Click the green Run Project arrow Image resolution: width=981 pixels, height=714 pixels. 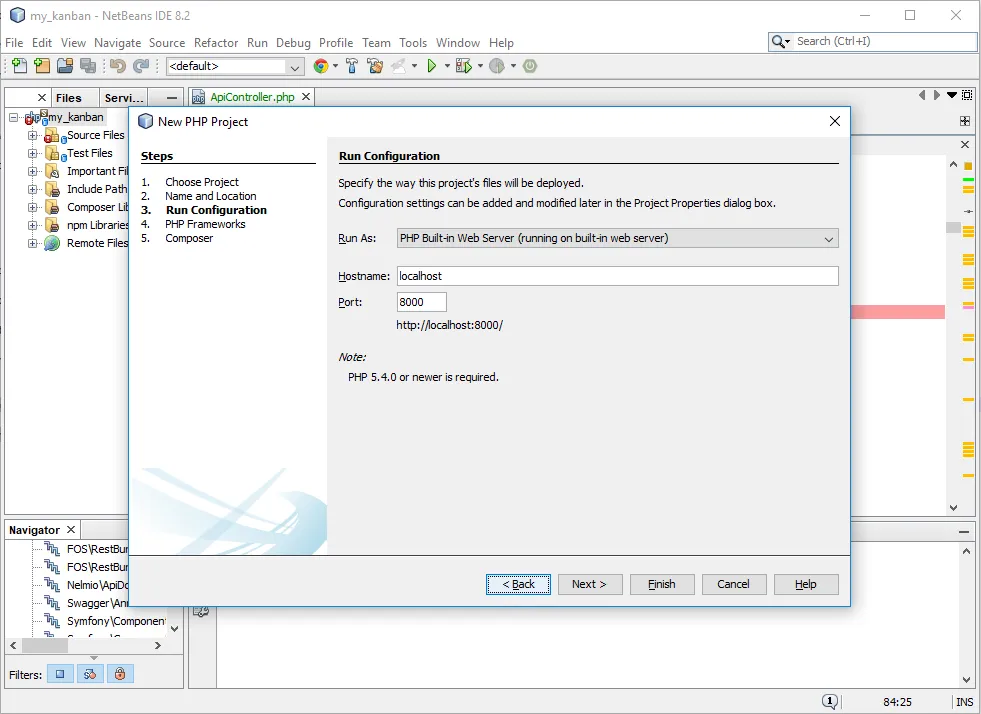point(432,66)
